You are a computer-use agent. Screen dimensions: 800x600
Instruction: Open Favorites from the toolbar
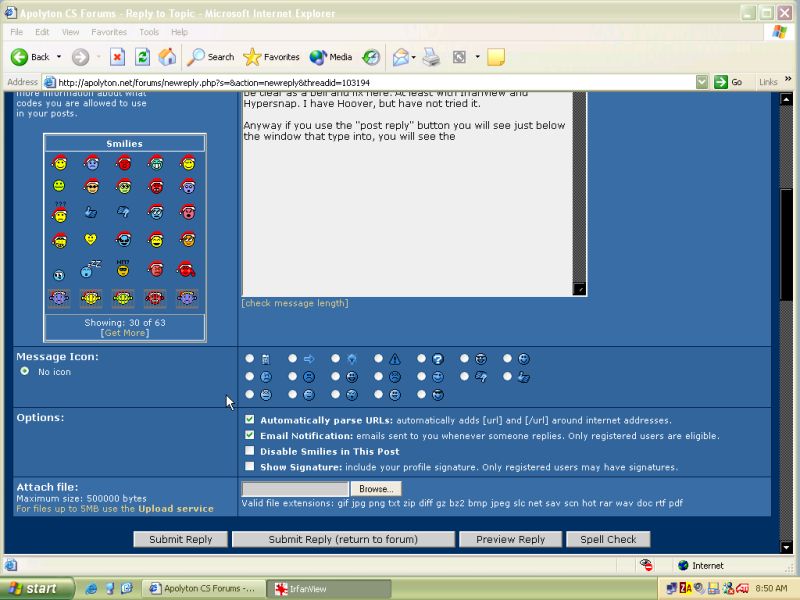point(272,57)
